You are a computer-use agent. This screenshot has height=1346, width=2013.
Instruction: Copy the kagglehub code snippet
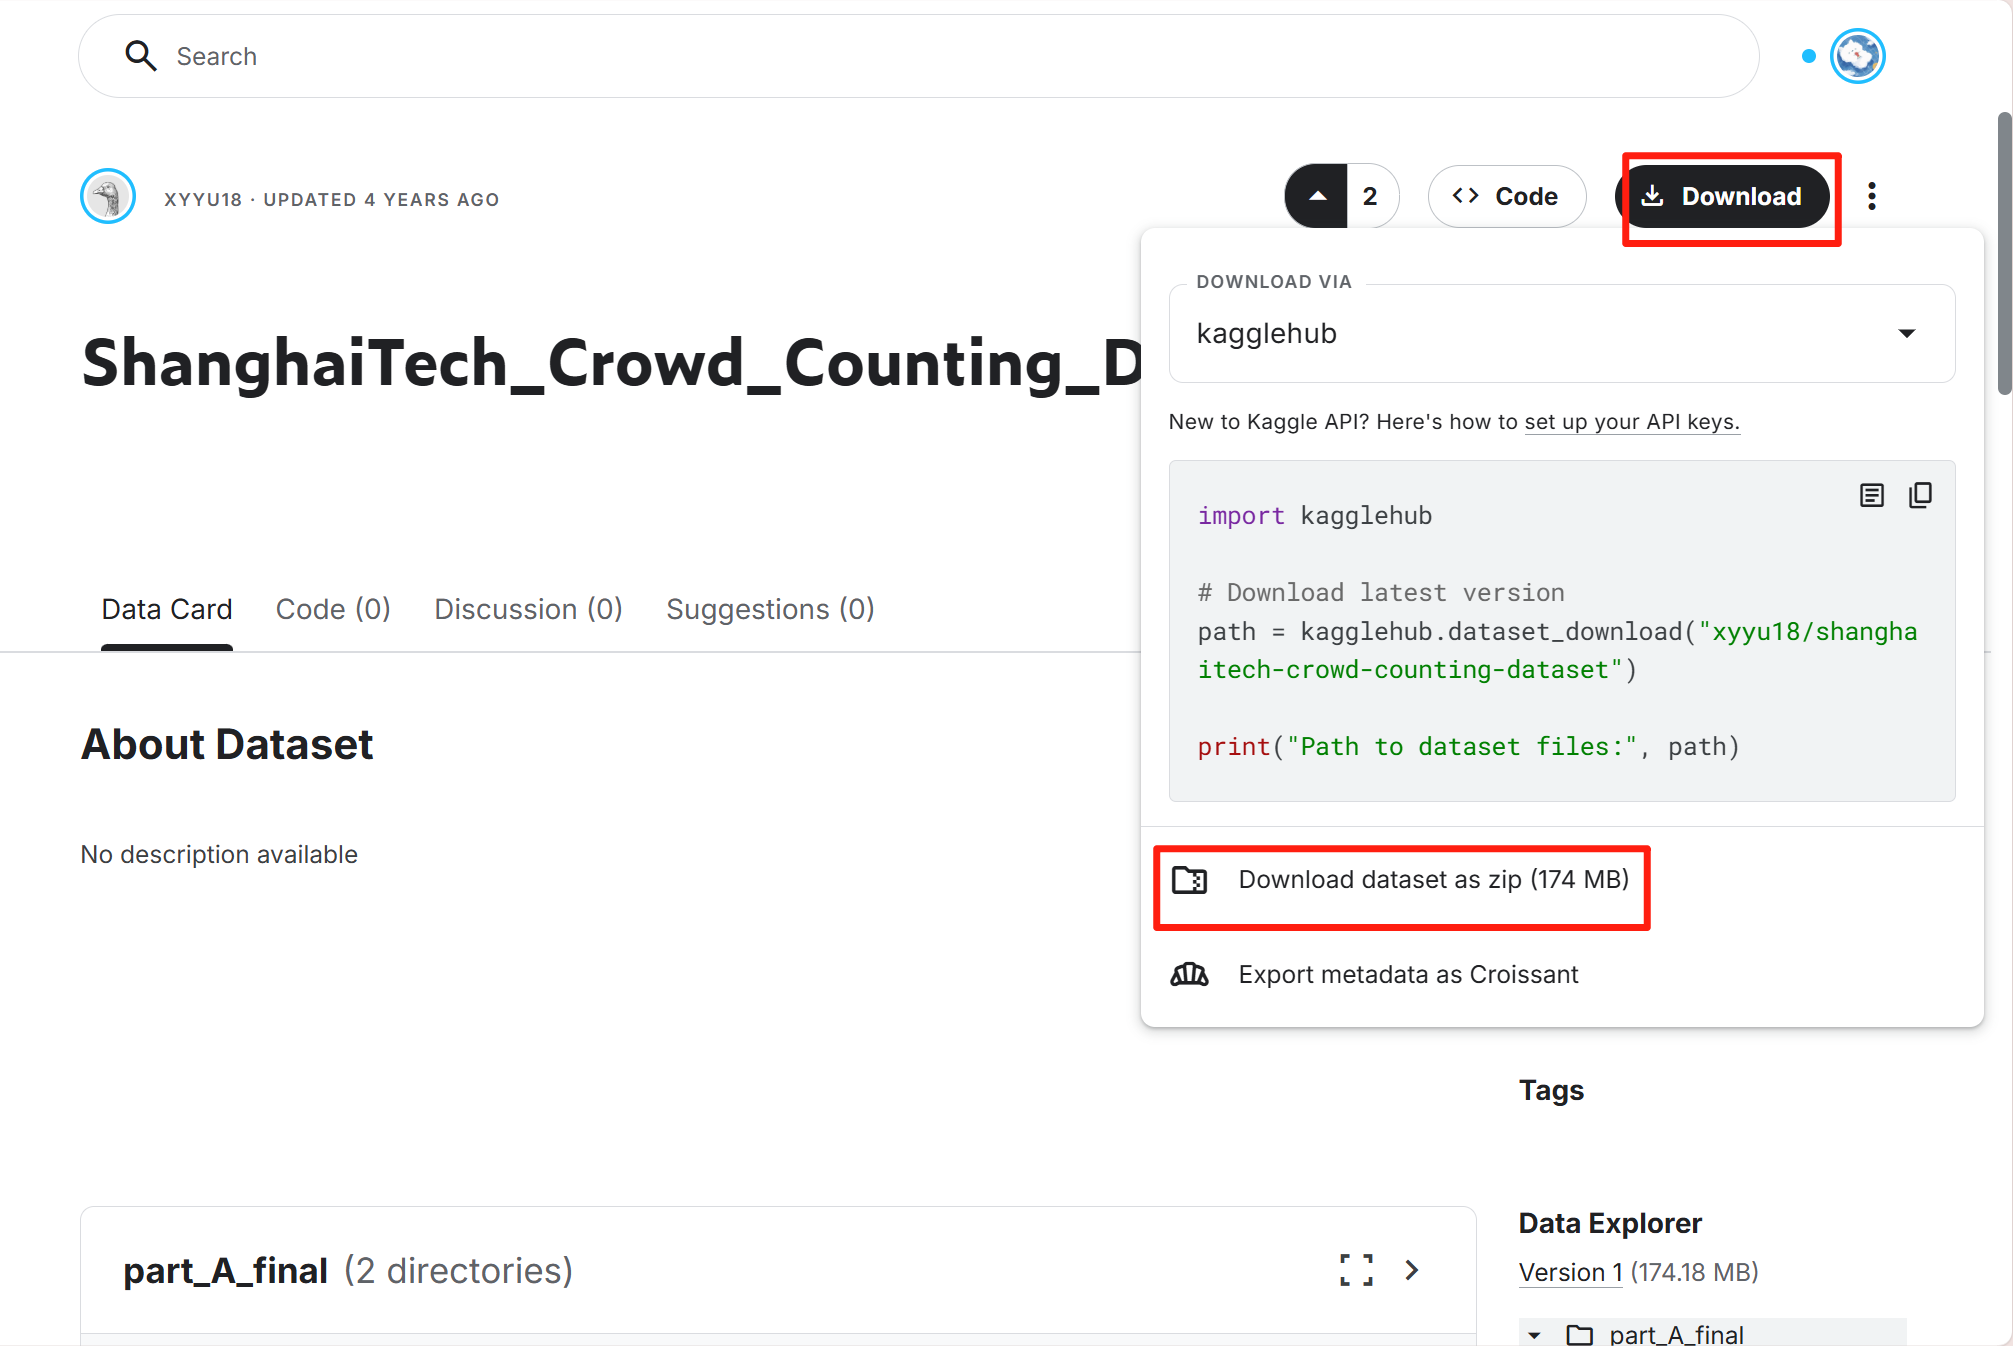point(1921,495)
